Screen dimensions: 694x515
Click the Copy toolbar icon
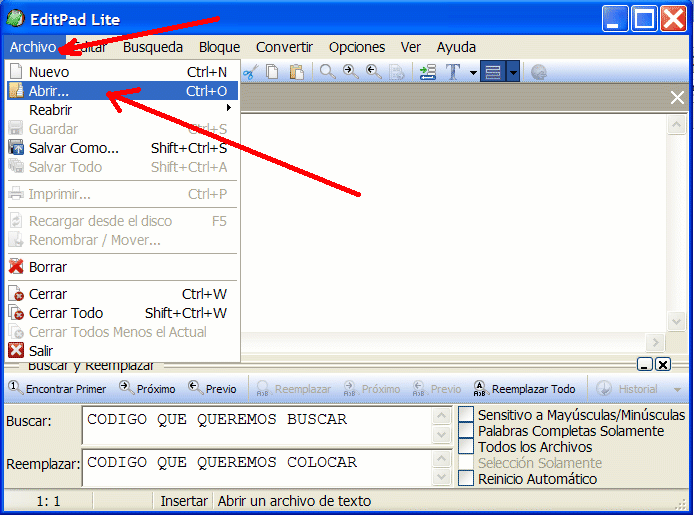tap(272, 72)
